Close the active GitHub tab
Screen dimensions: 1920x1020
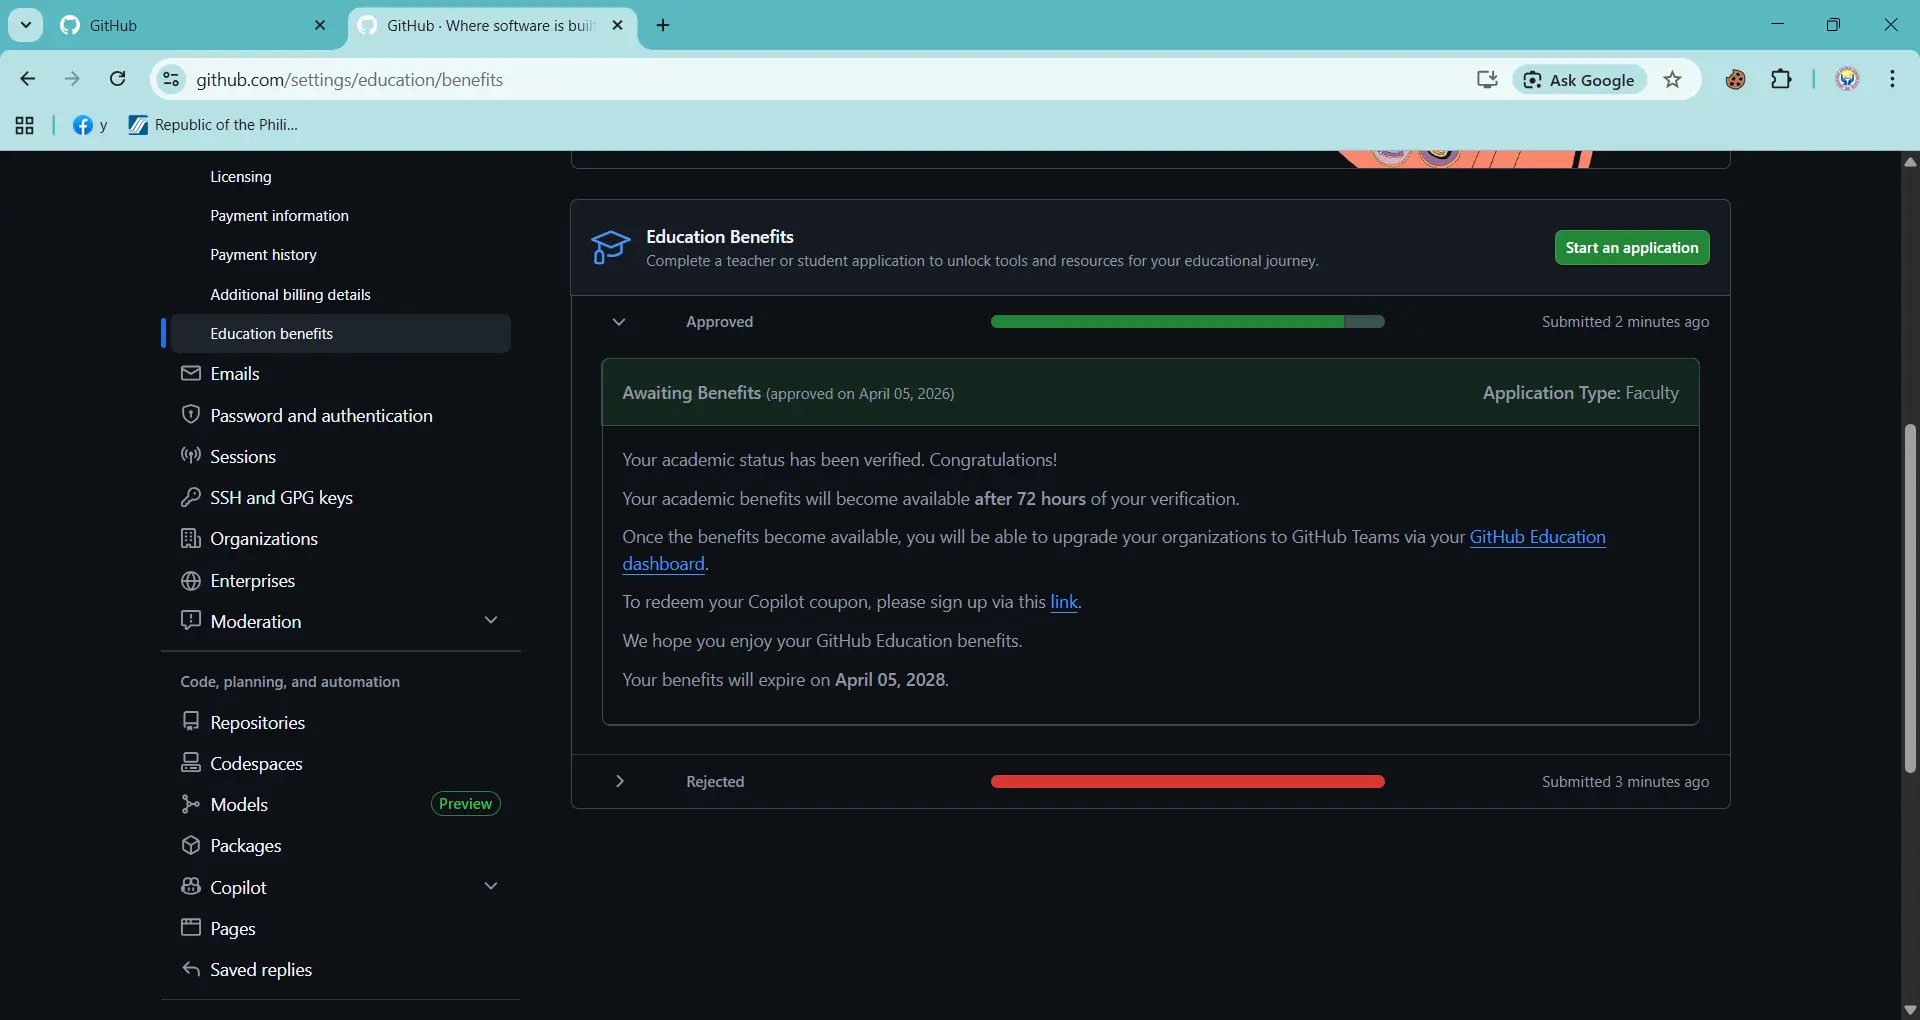coord(617,25)
